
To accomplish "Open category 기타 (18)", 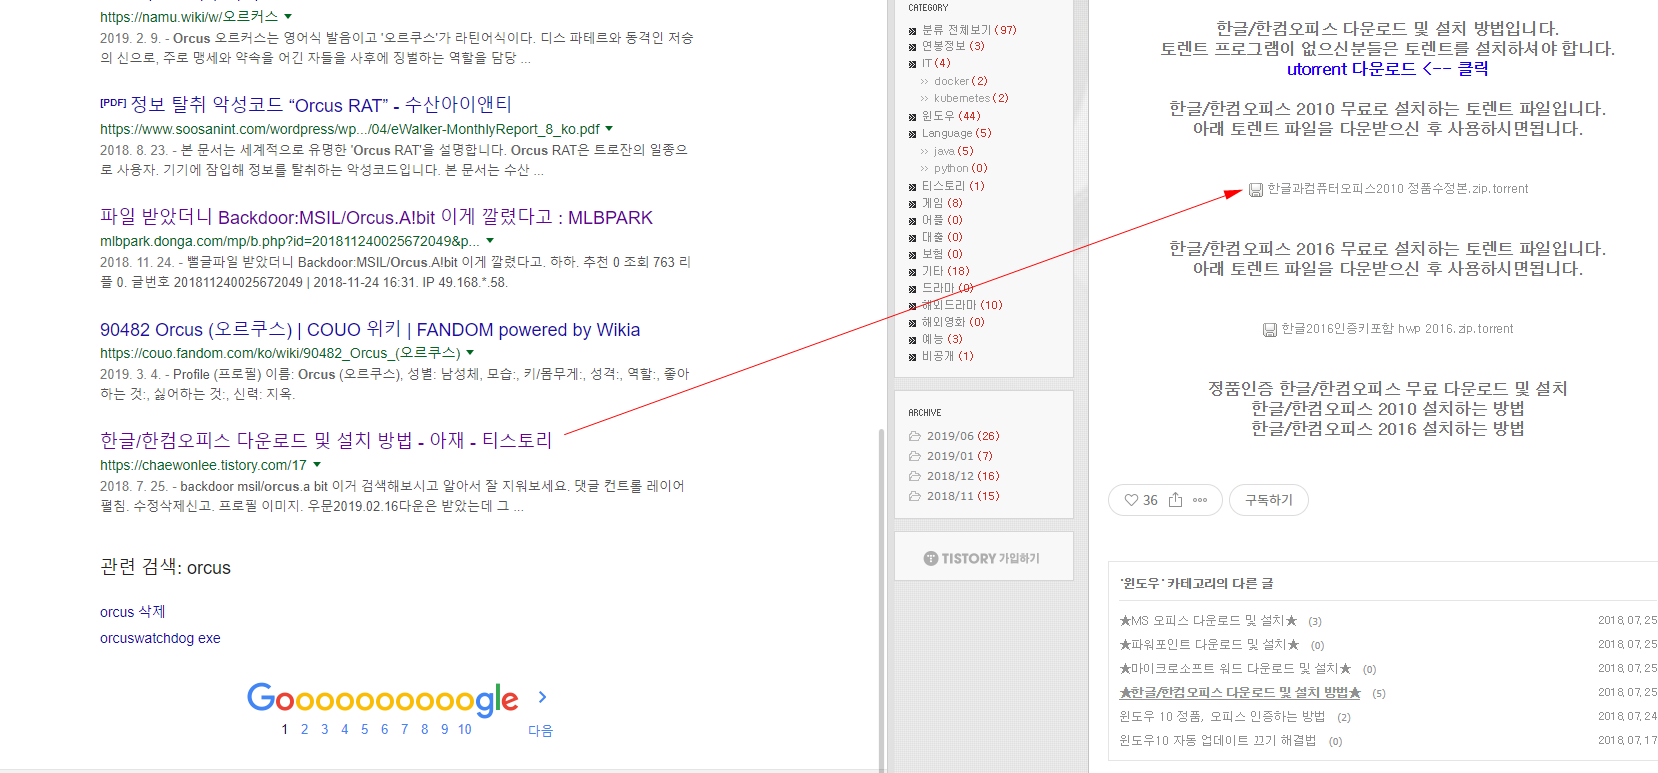I will pos(945,271).
